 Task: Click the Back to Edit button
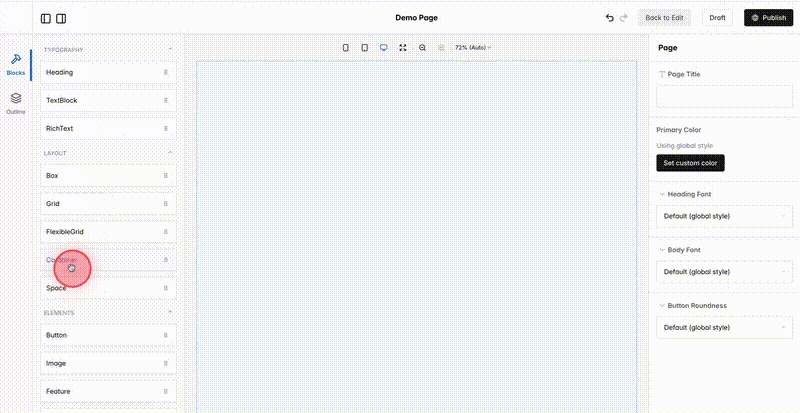[664, 18]
